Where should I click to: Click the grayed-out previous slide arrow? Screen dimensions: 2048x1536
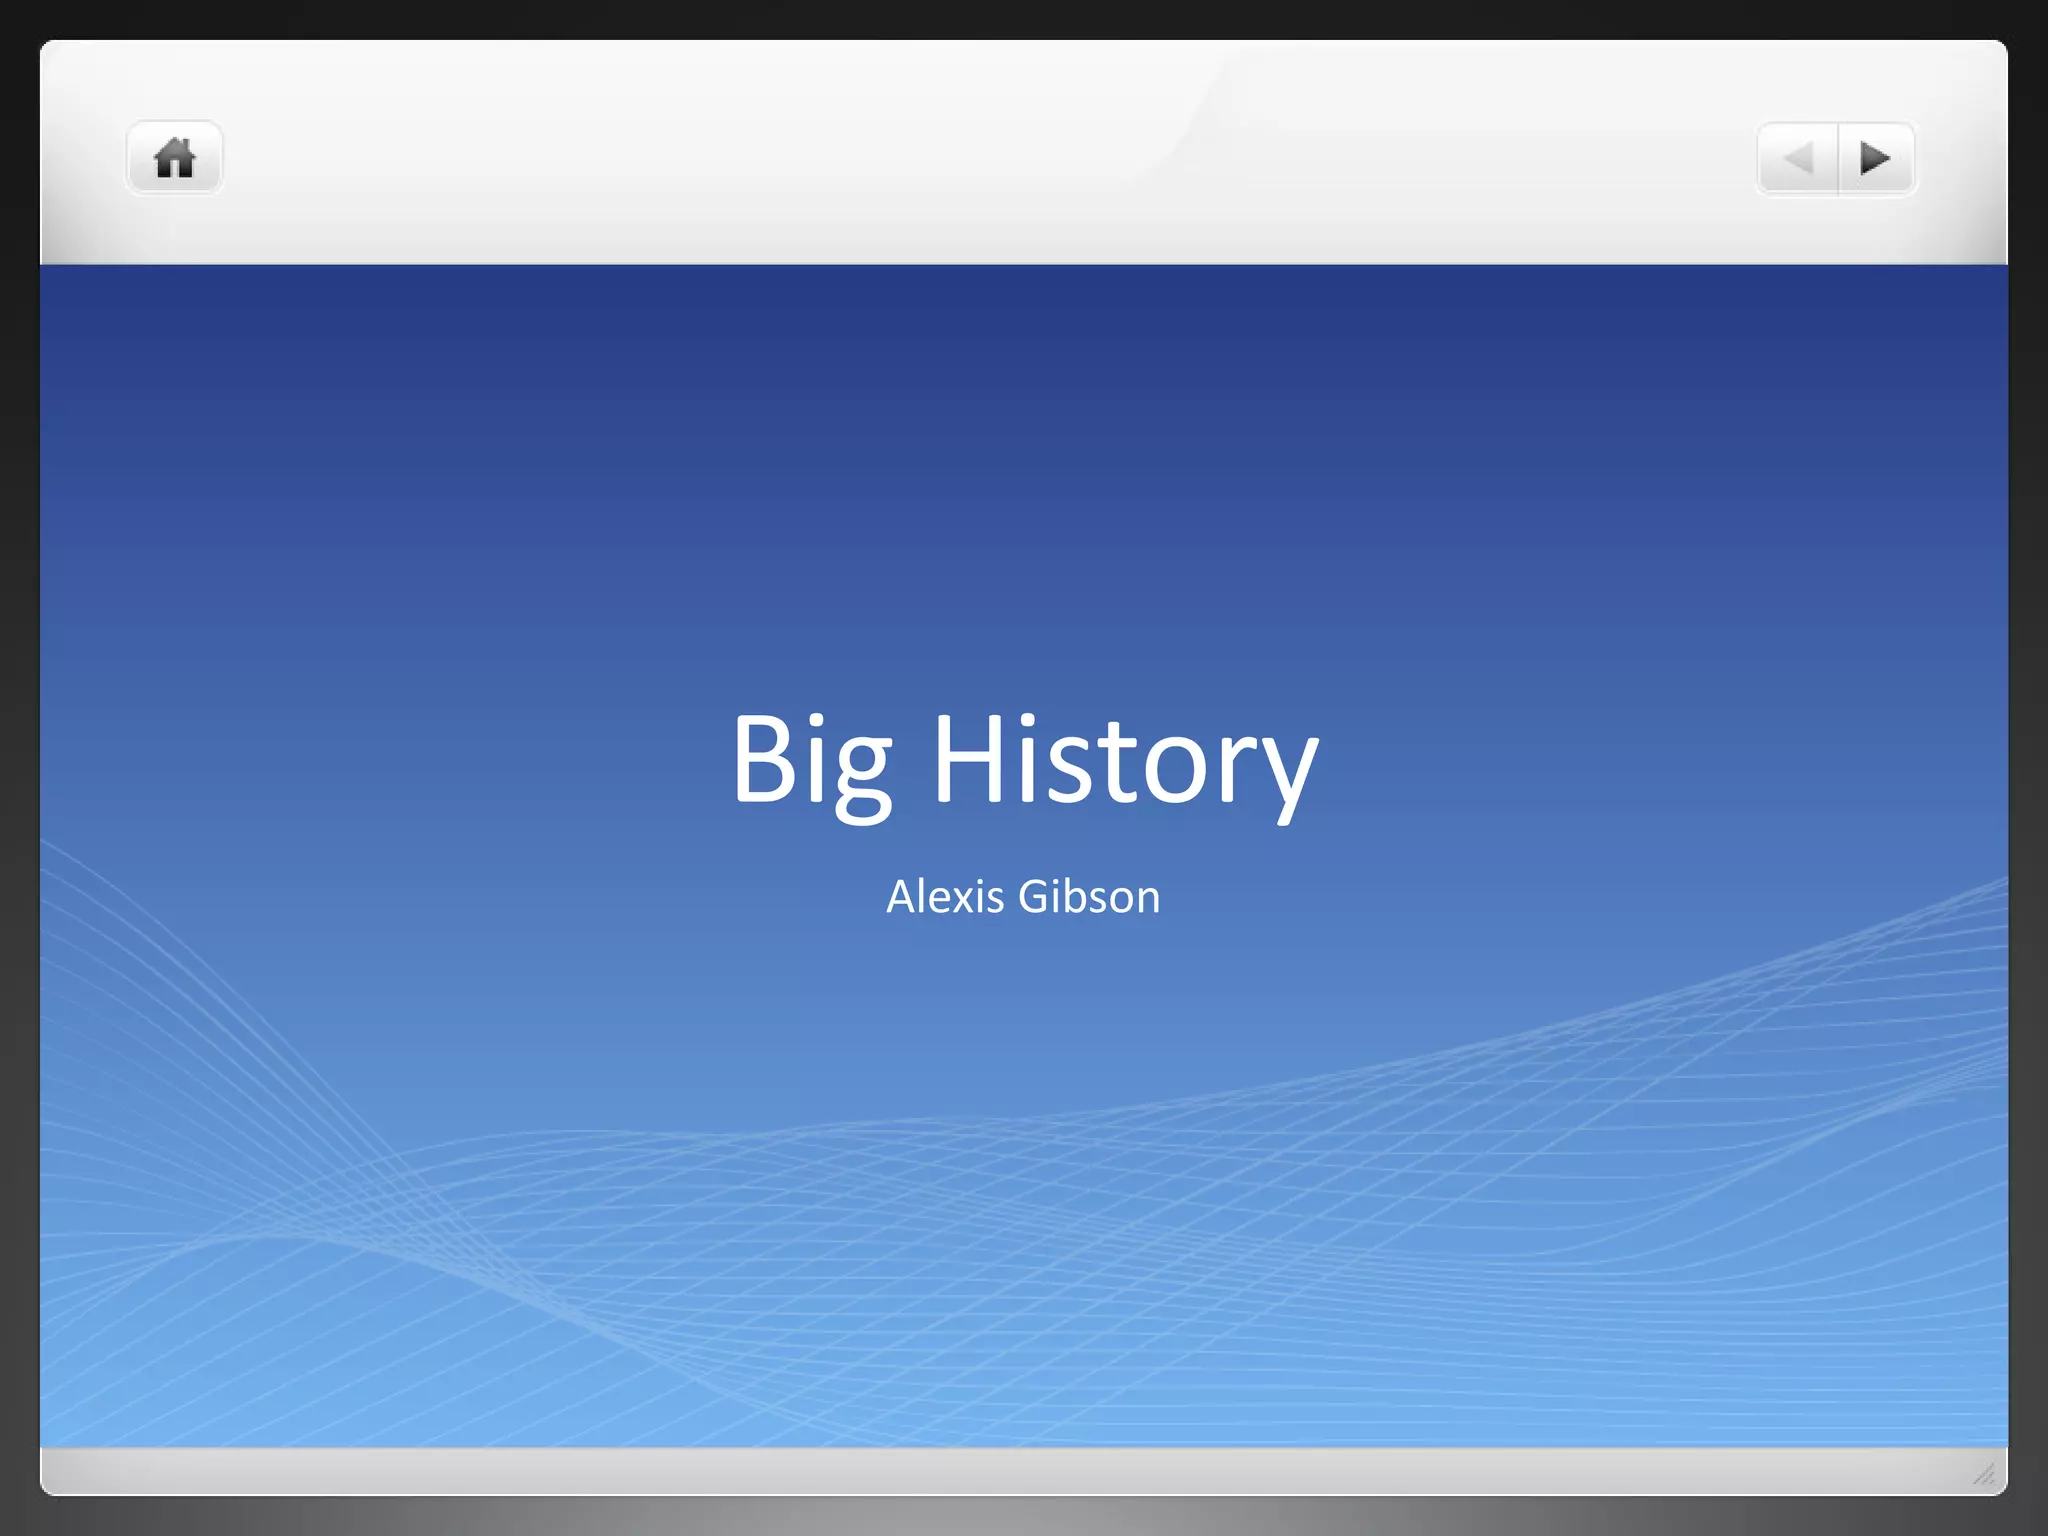point(1799,158)
